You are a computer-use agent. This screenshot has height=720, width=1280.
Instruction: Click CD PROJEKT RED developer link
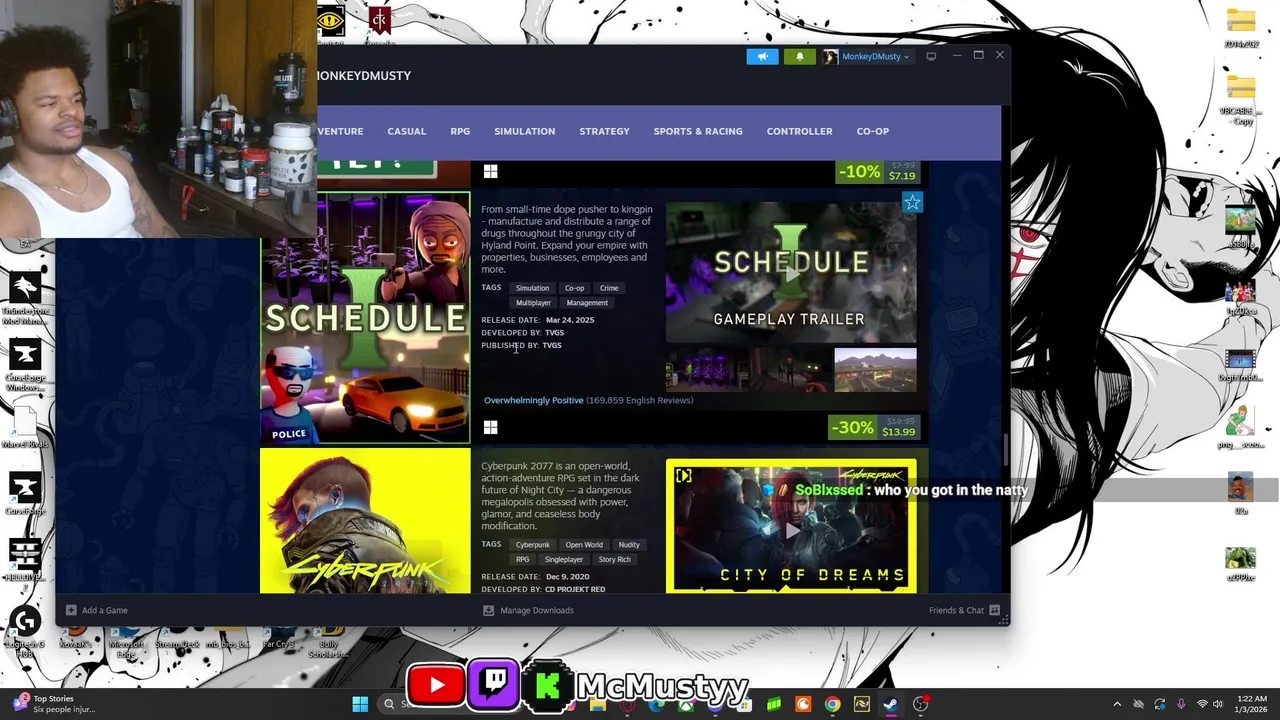pyautogui.click(x=575, y=589)
